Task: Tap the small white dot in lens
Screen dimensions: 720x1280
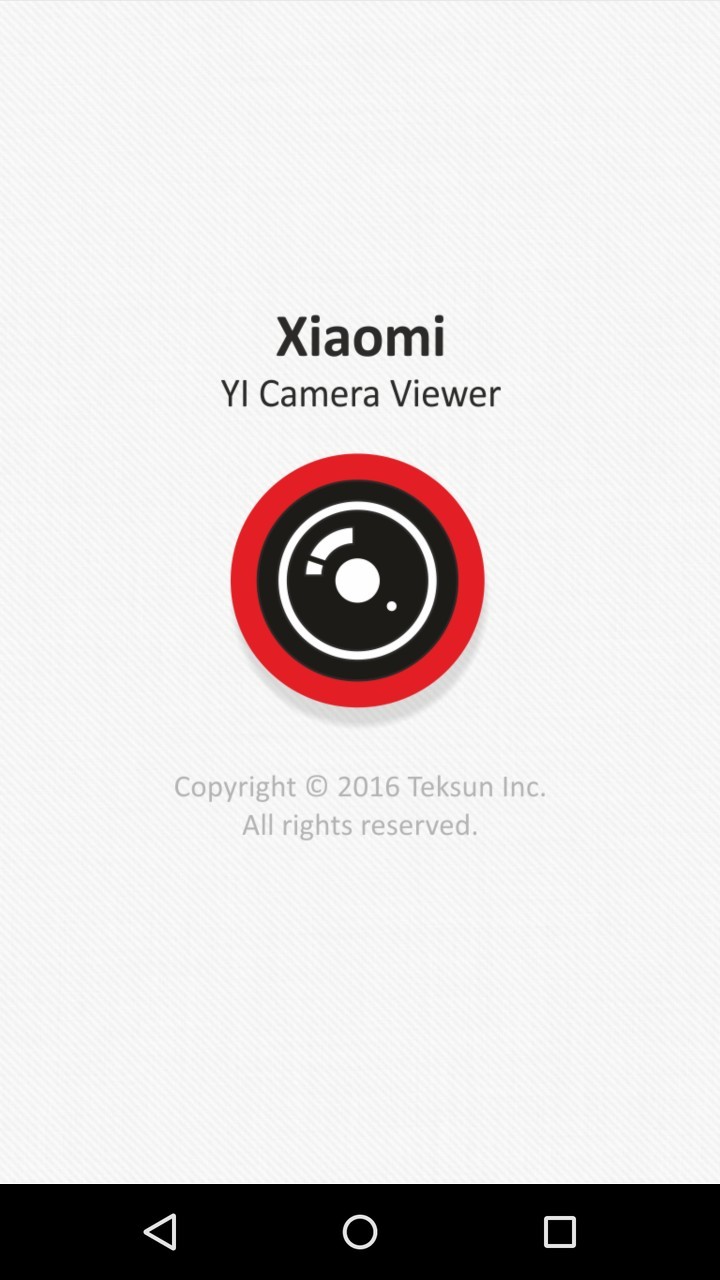Action: coord(391,606)
